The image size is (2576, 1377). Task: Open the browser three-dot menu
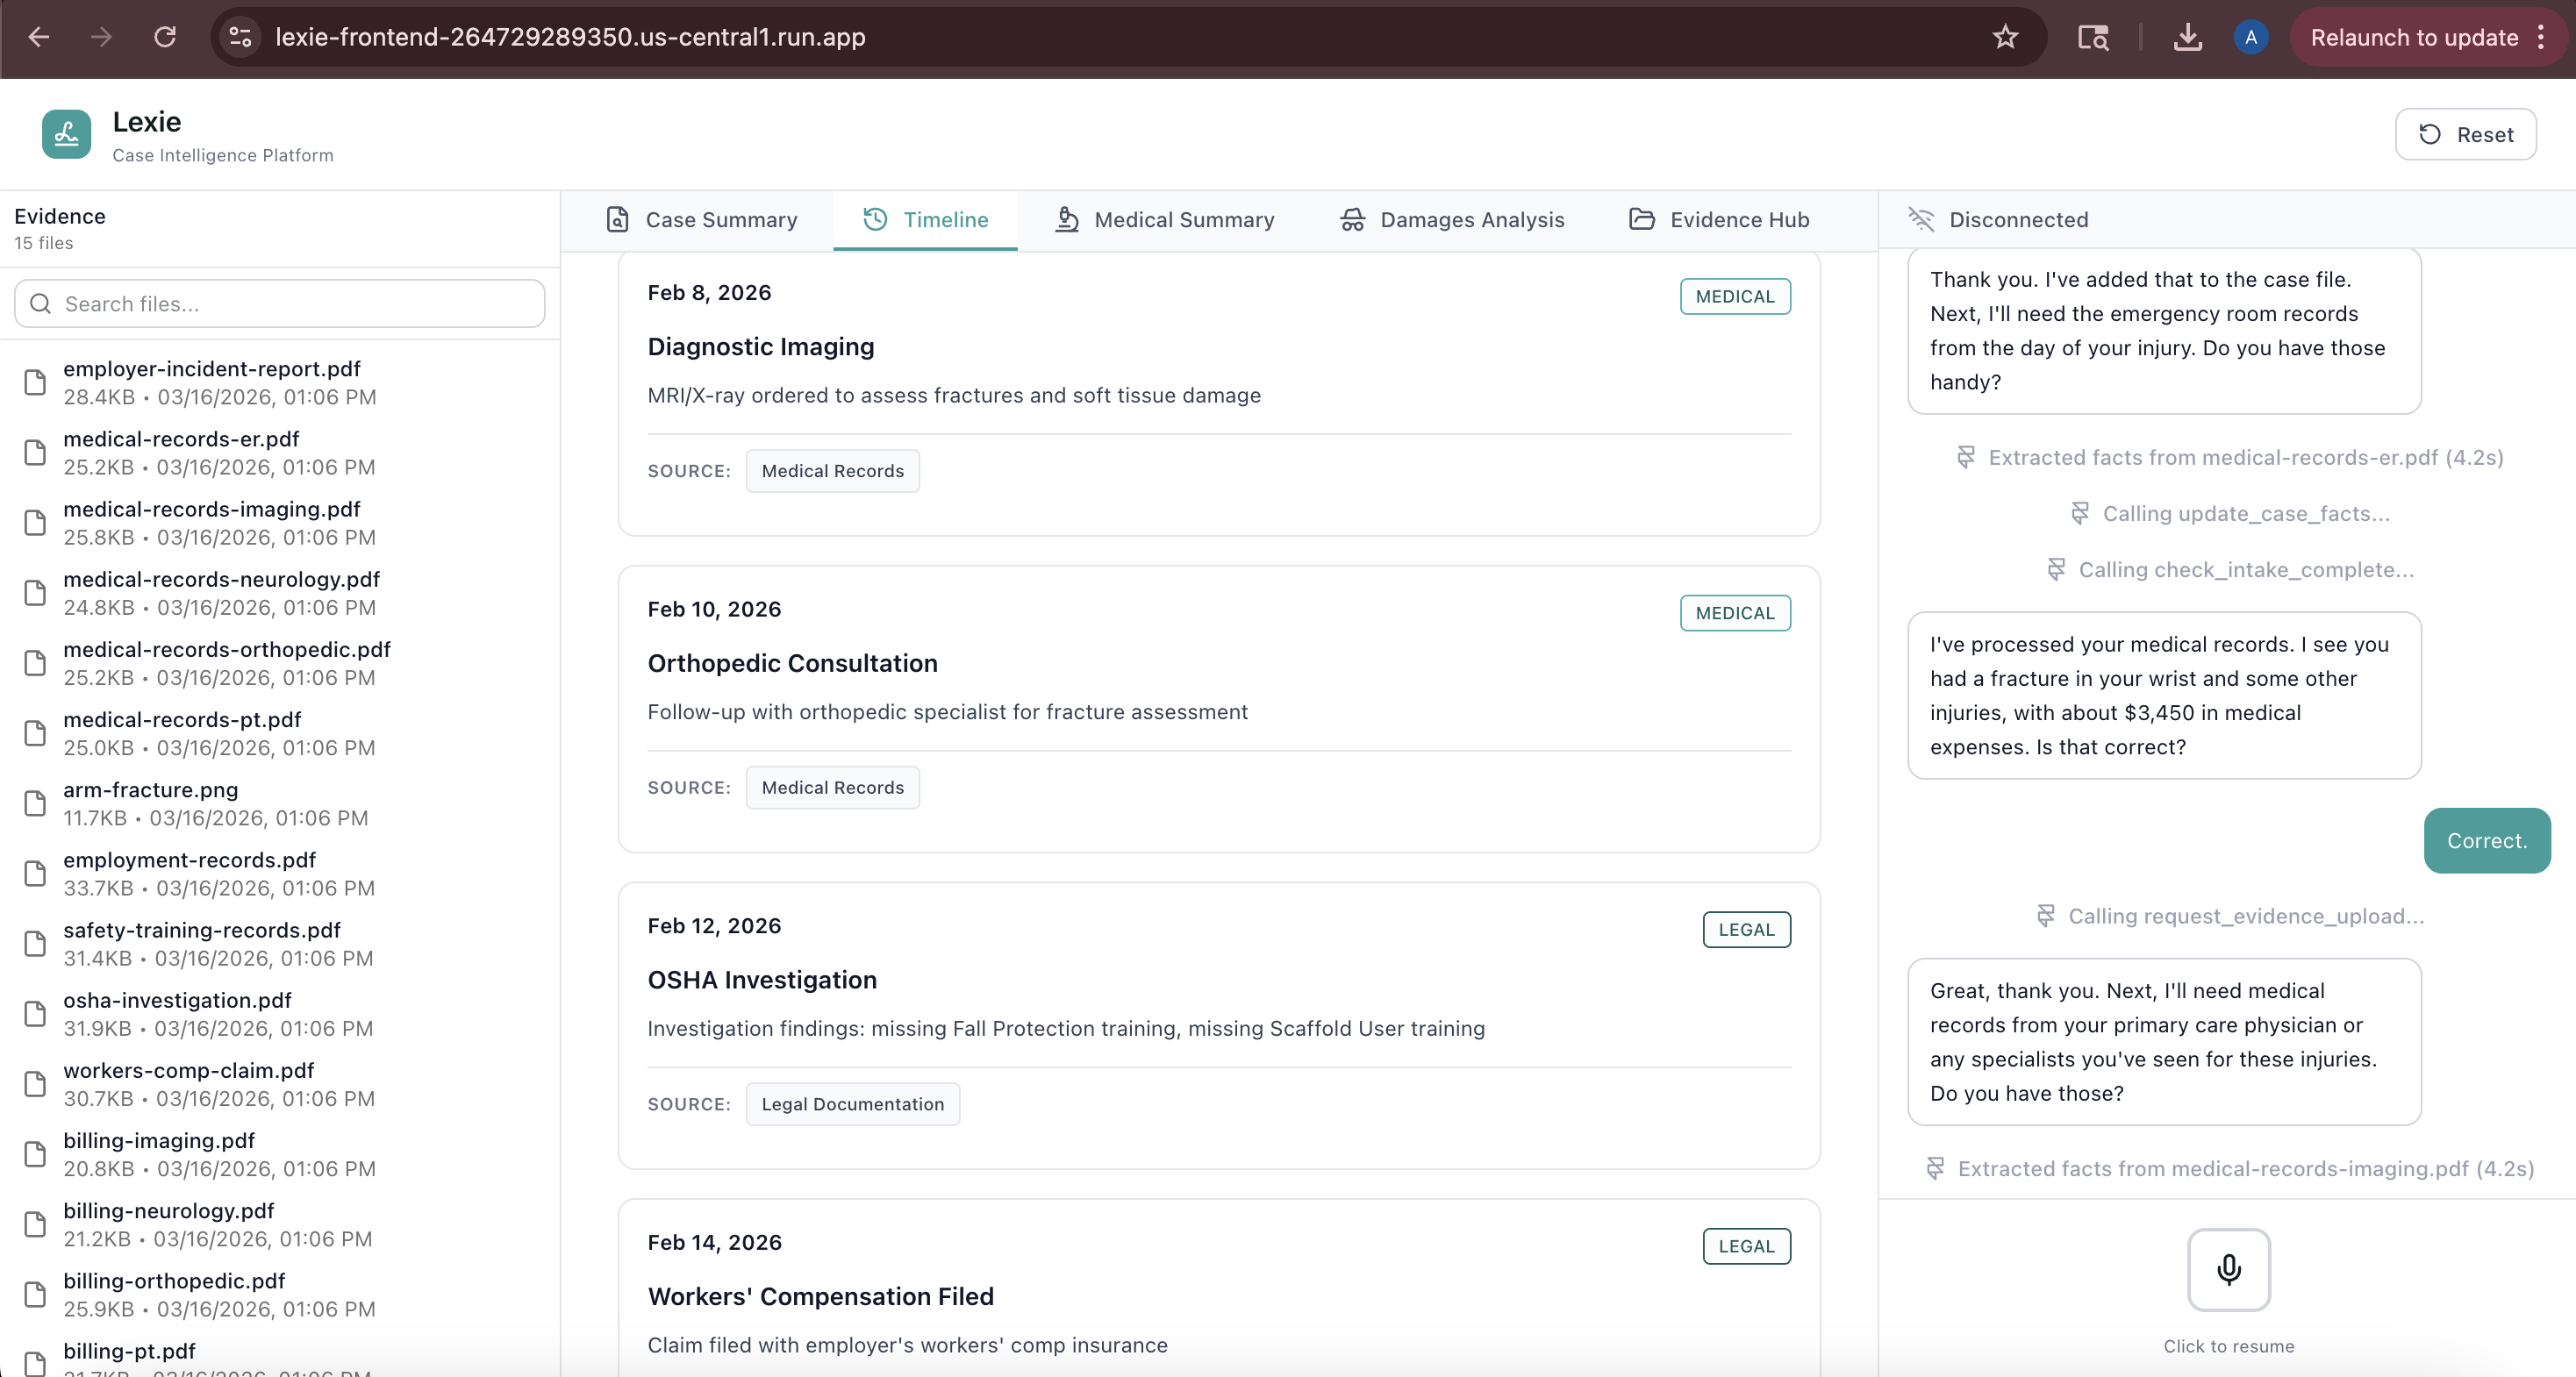click(x=2541, y=38)
